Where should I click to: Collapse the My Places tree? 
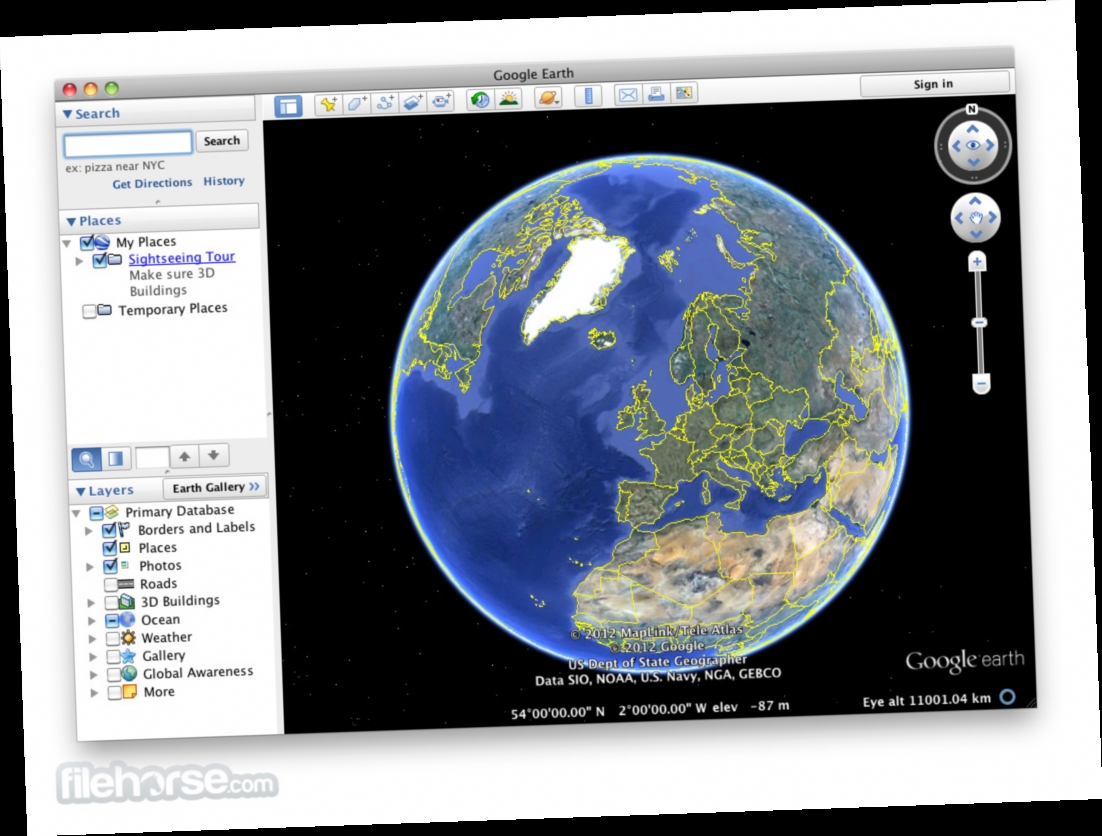(67, 244)
